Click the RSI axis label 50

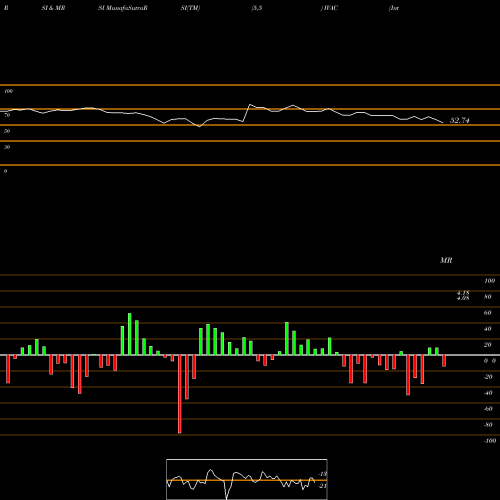click(x=7, y=131)
